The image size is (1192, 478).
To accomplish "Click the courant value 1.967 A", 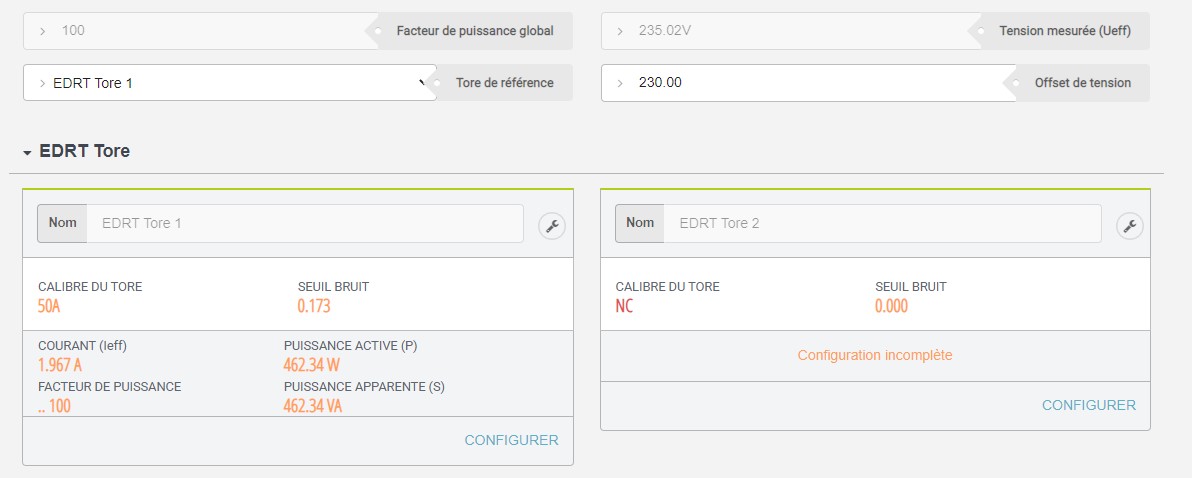I will (60, 364).
